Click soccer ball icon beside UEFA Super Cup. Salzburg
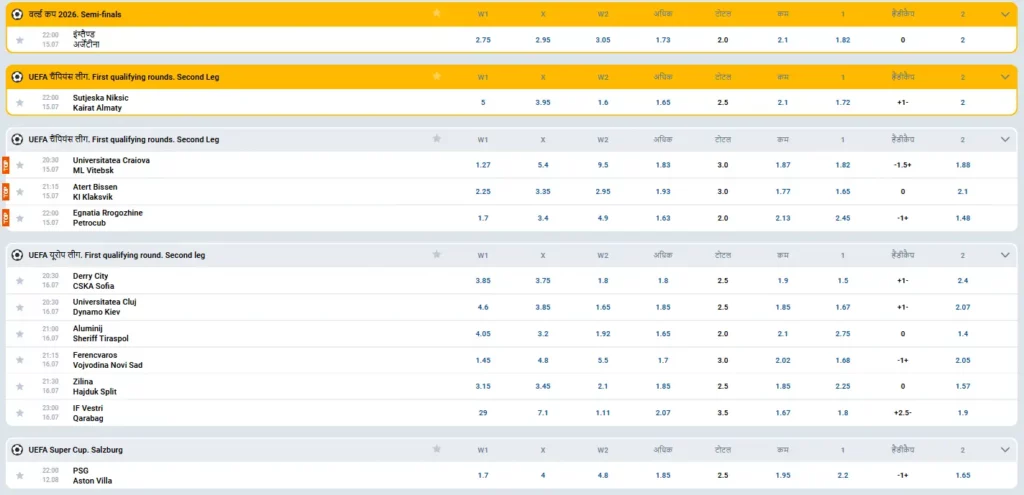The width and height of the screenshot is (1024, 495). [x=17, y=450]
